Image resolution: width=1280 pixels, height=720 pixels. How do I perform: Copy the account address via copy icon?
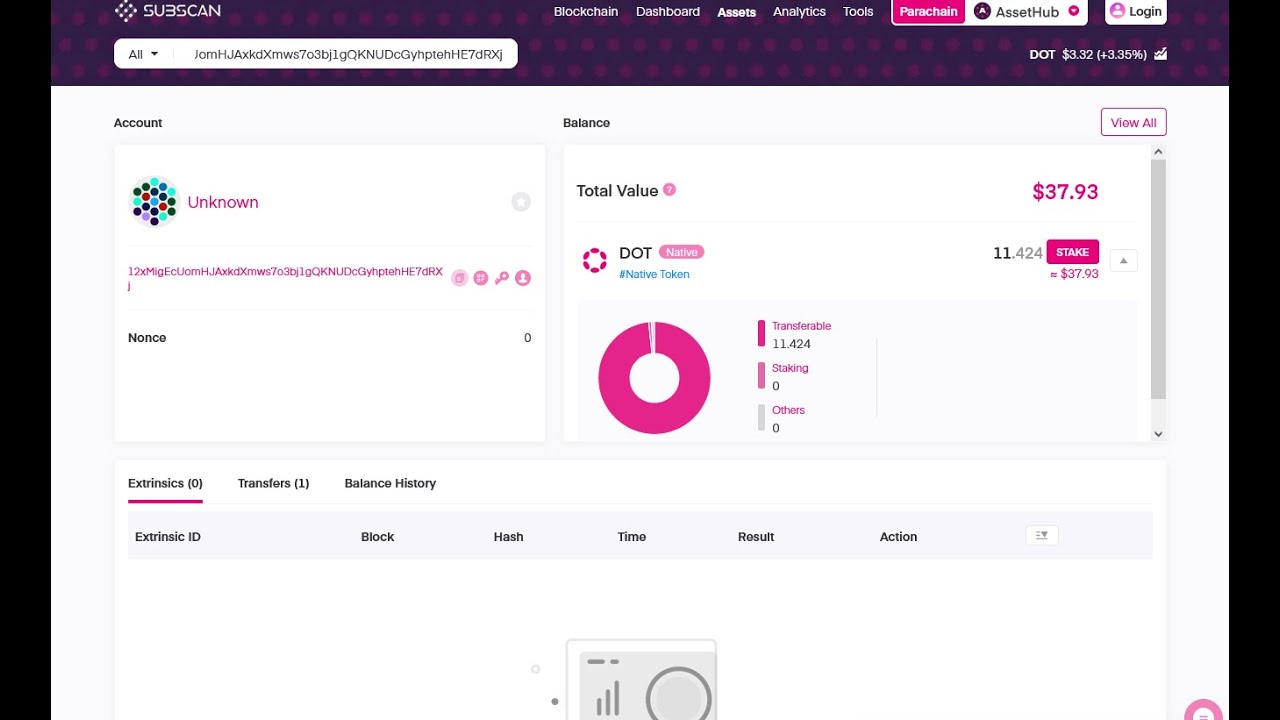(459, 278)
